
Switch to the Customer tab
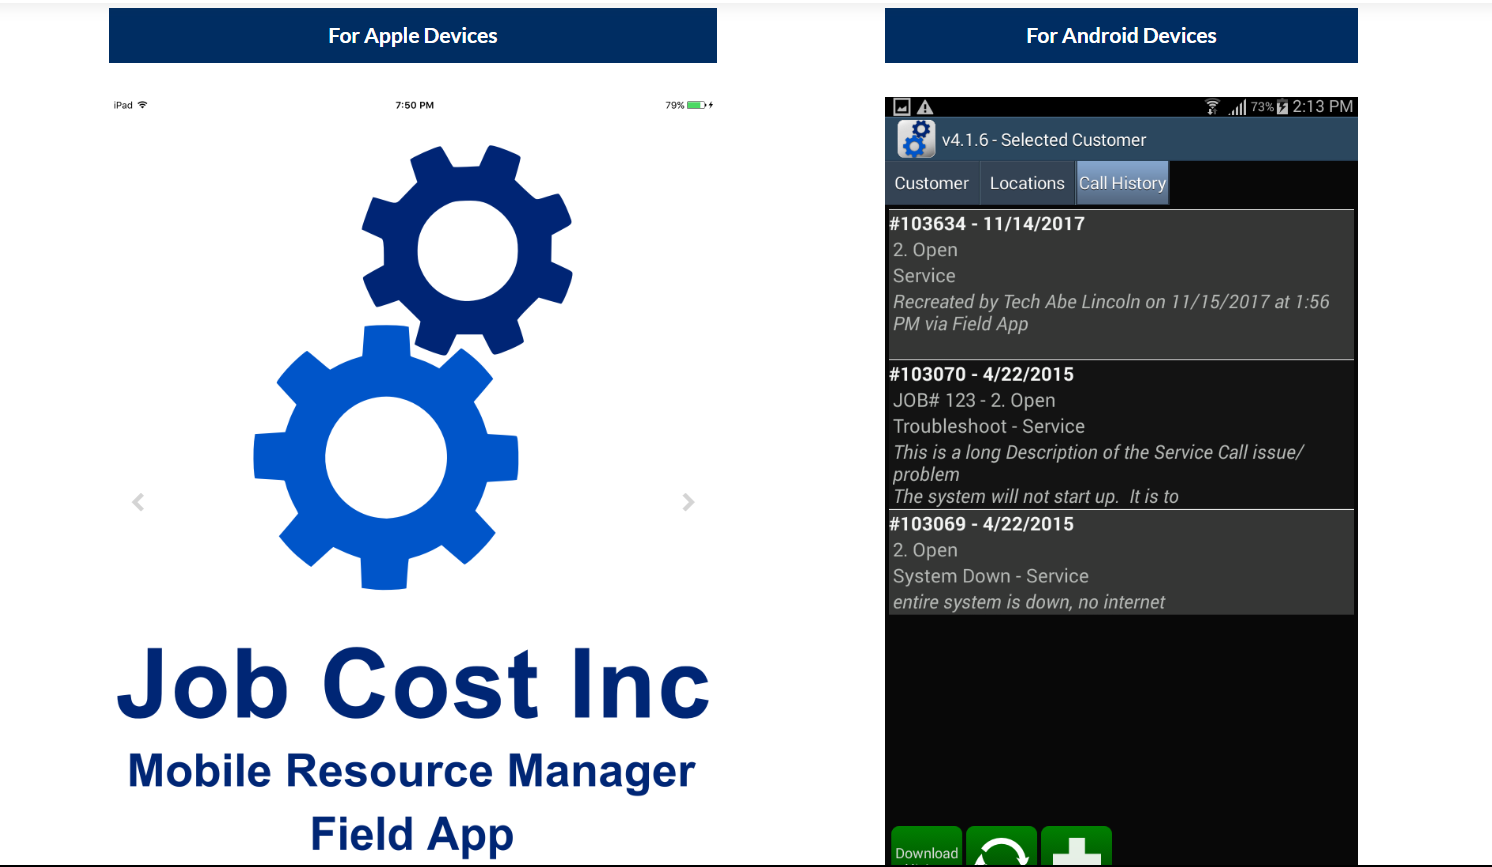pos(931,182)
